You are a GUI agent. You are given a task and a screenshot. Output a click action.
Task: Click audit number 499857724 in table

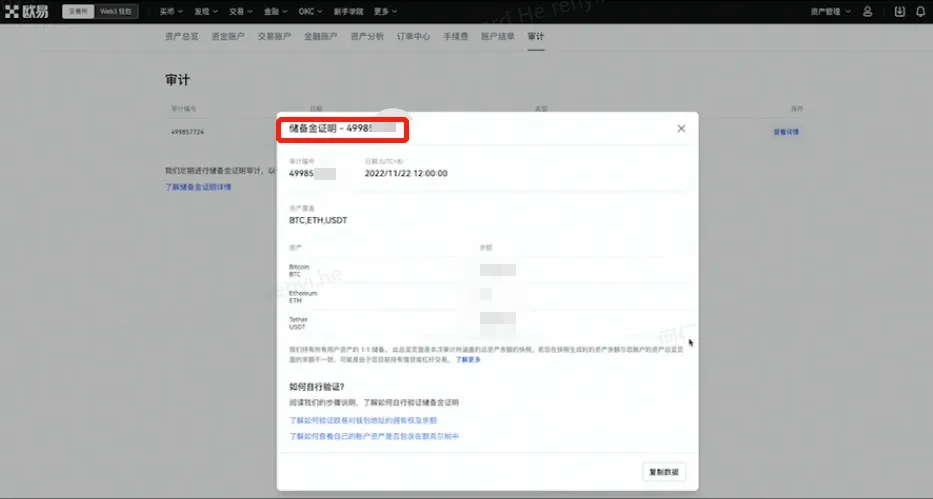[x=187, y=132]
